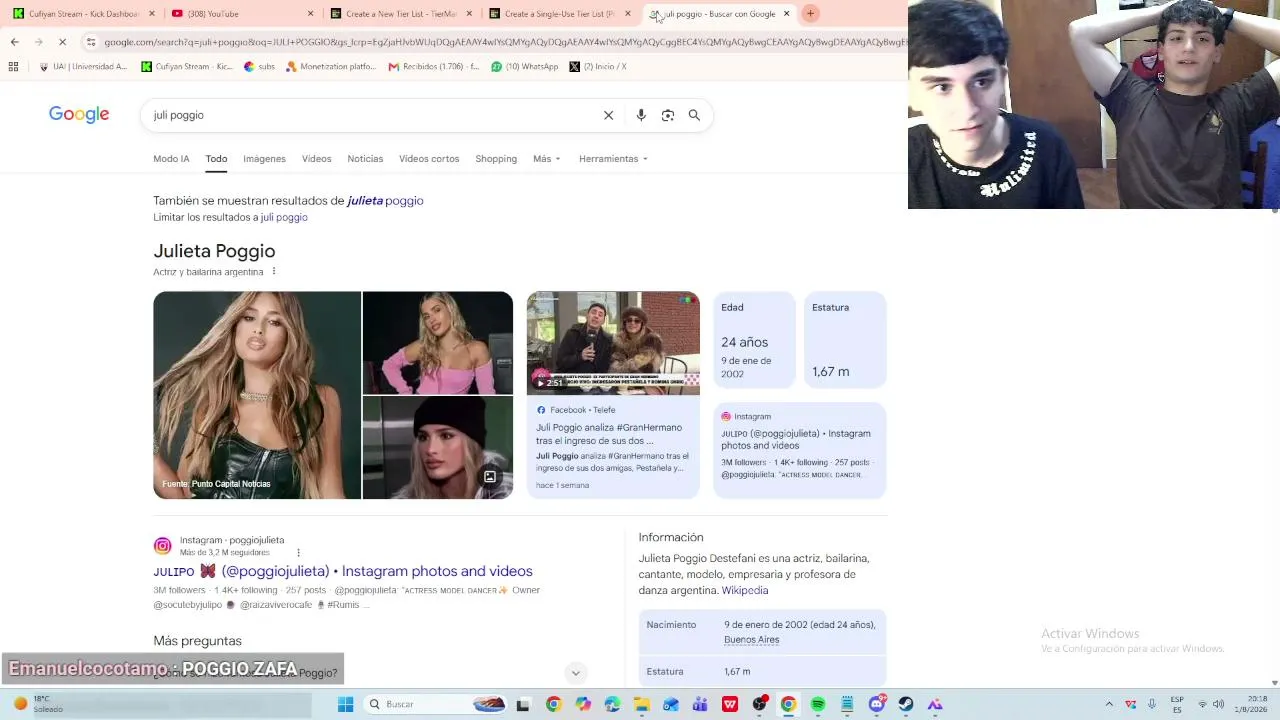Open the Wikipedia link in Información
1280x720 pixels.
click(x=745, y=591)
